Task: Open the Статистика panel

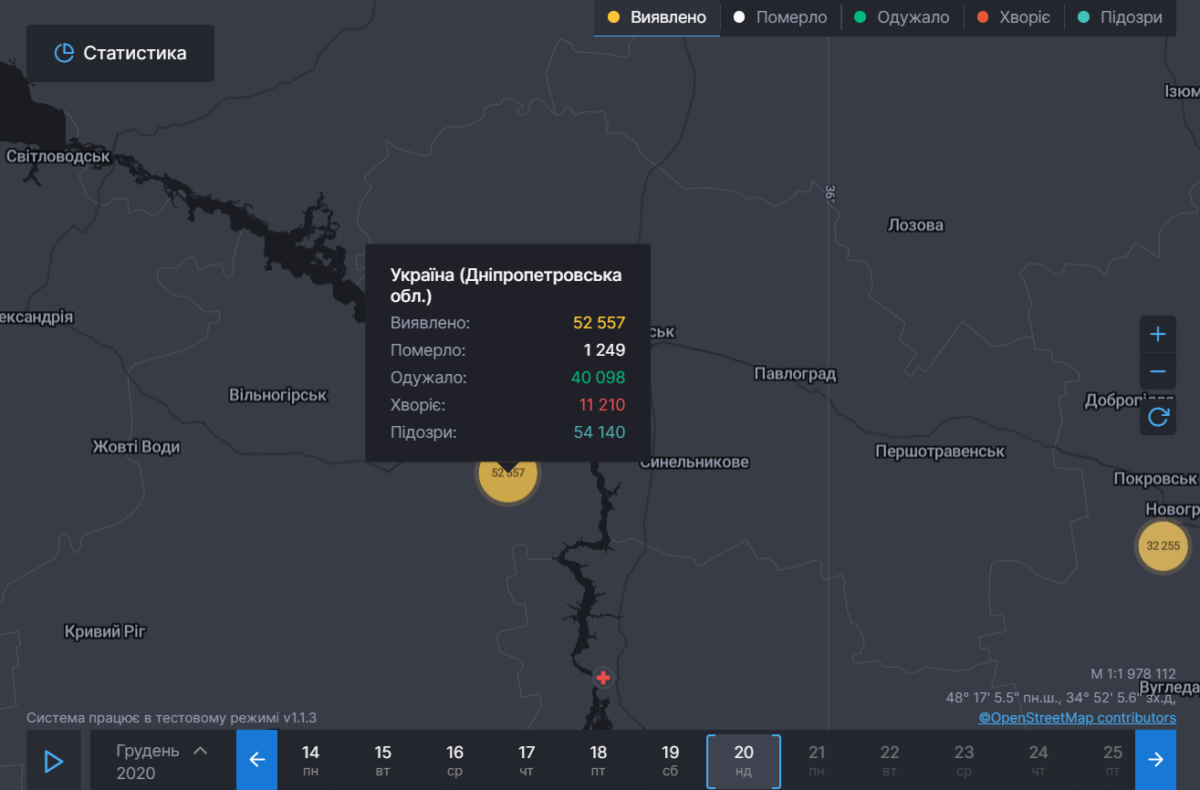Action: 120,53
